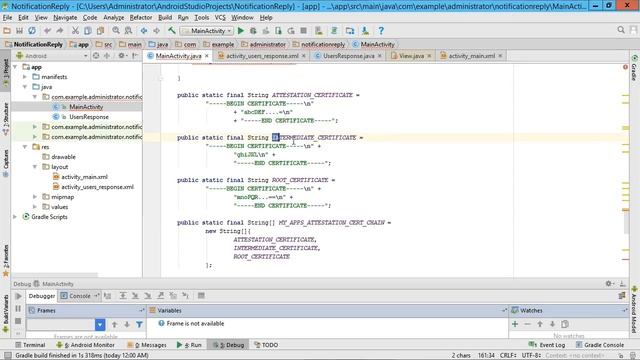Collapse the res folder node
The image size is (640, 360).
[25, 147]
